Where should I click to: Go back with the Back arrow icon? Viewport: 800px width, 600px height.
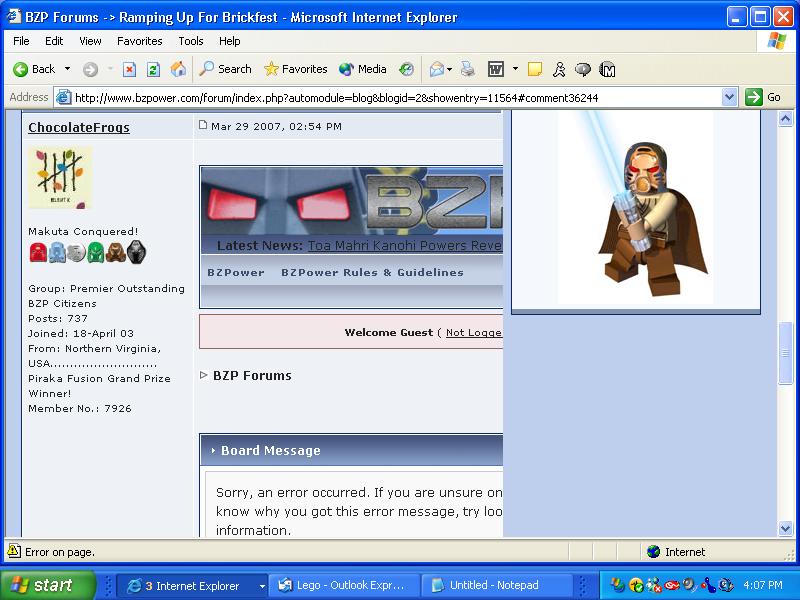20,69
